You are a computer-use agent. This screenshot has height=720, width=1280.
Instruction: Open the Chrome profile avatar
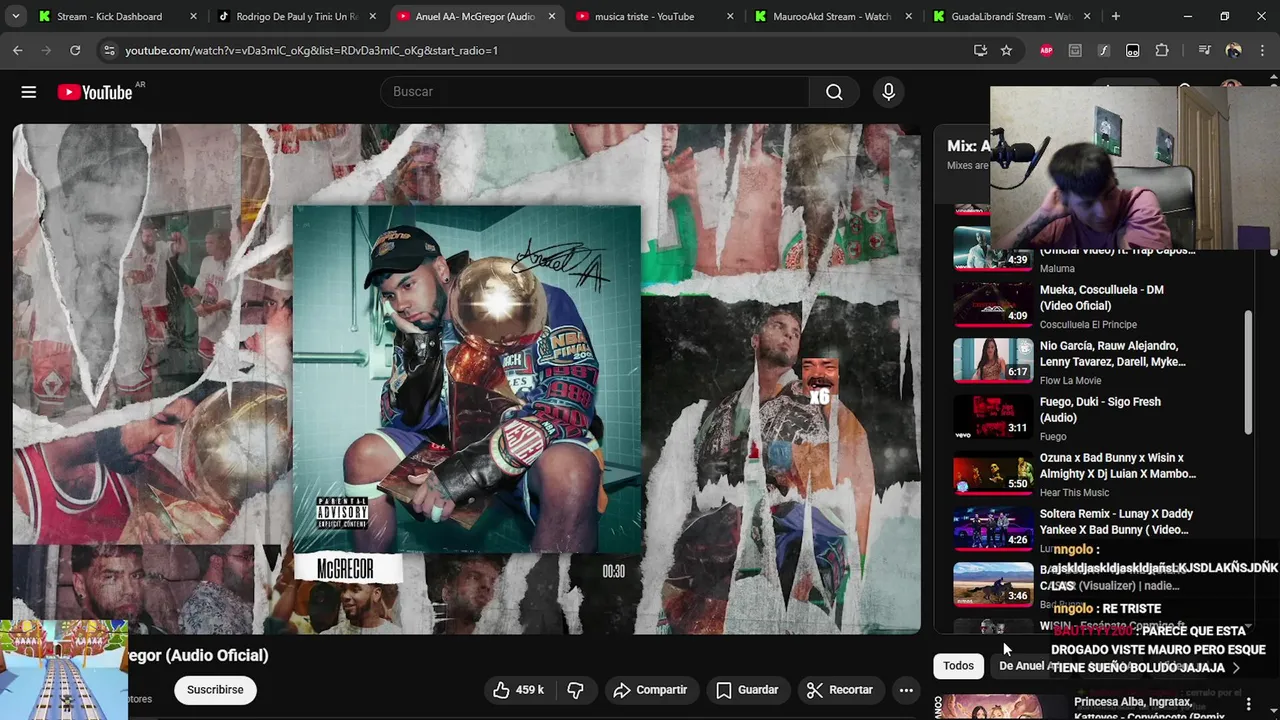[x=1233, y=50]
